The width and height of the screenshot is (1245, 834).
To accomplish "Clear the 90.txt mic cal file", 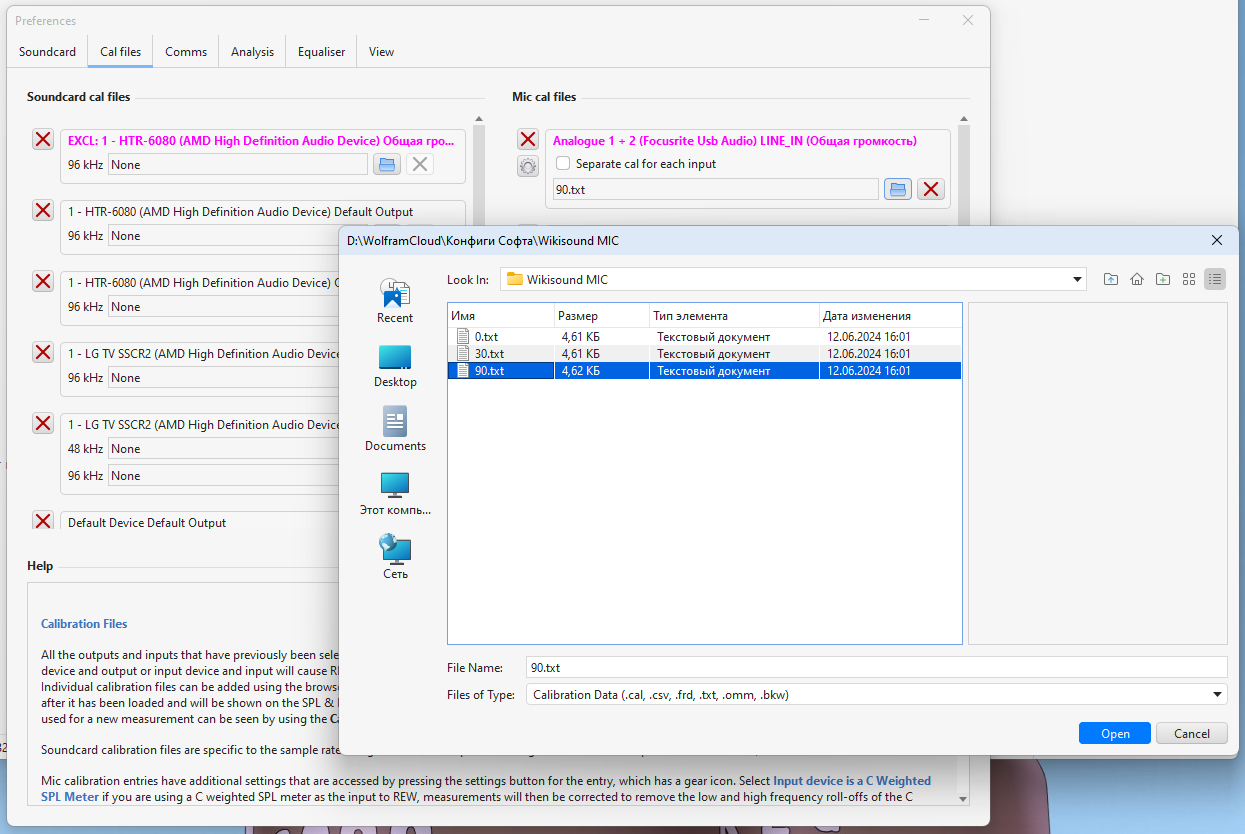I will 931,189.
